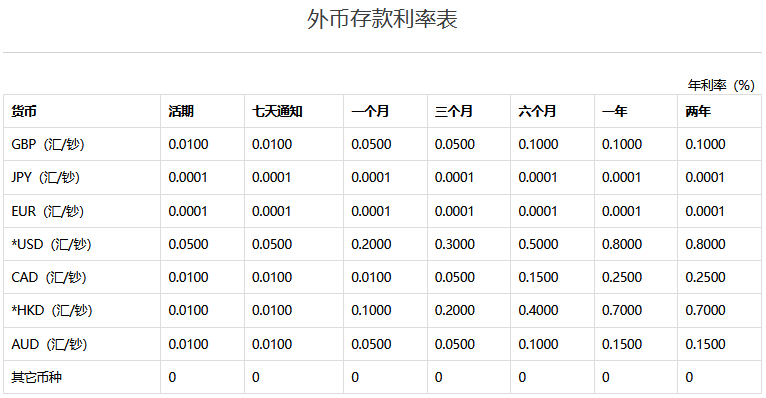
Task: Select CAD 三个月 rate 0.0500
Action: click(455, 277)
